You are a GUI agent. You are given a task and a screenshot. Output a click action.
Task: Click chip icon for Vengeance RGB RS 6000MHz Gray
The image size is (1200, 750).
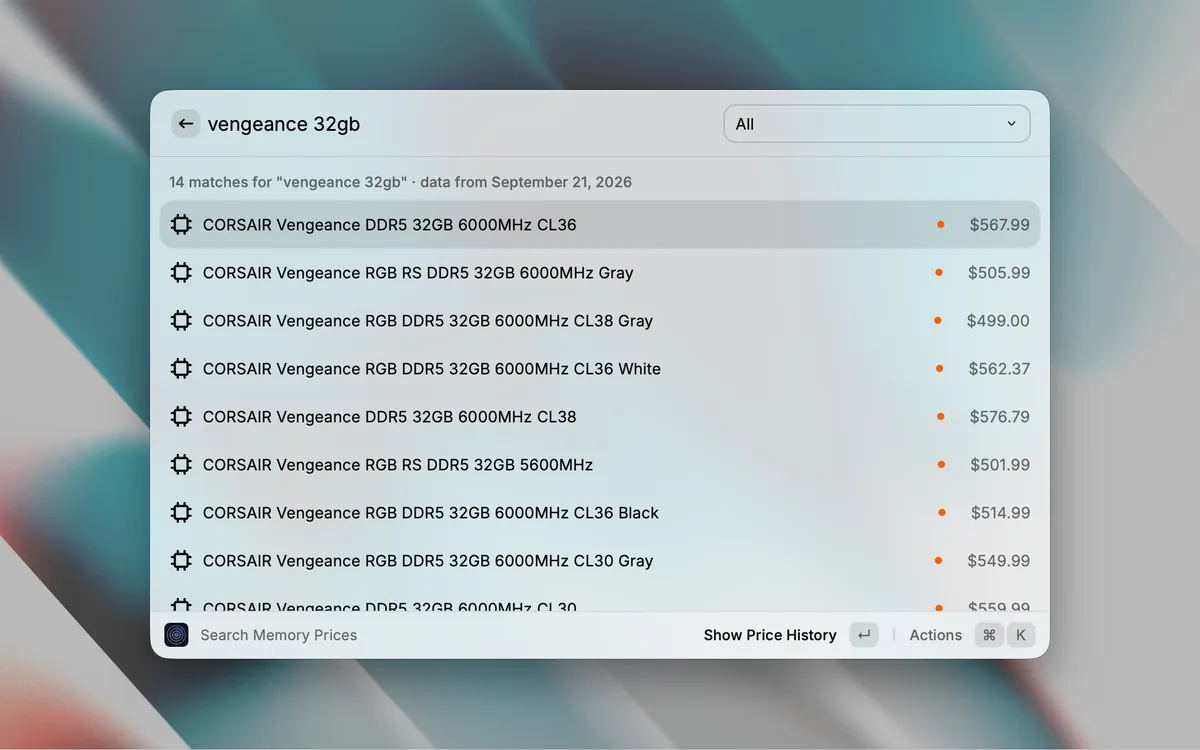[181, 273]
